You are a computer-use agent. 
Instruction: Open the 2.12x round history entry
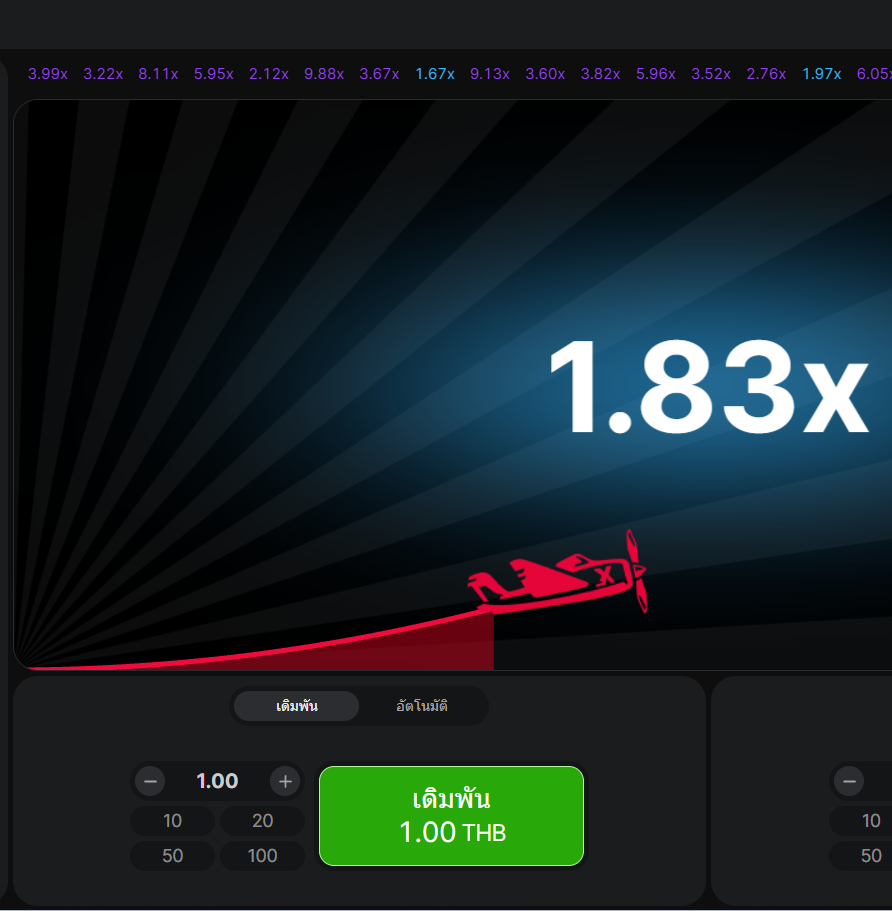(x=268, y=74)
